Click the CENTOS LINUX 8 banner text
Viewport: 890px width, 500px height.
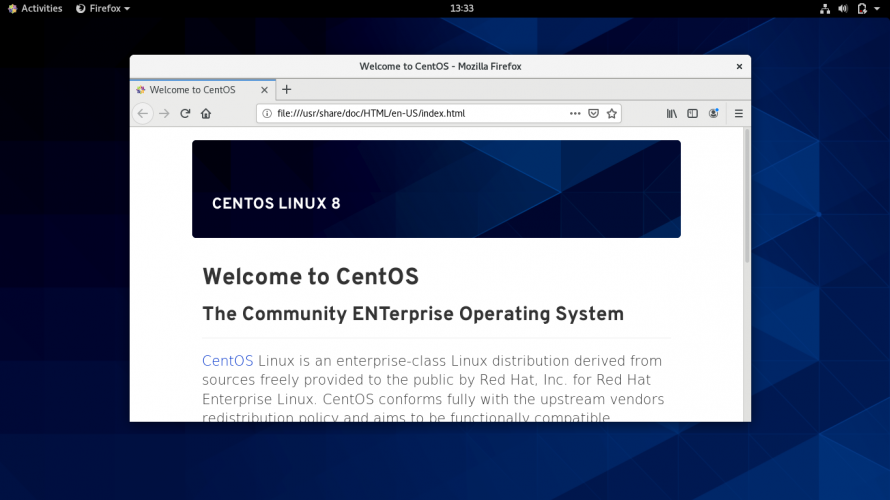coord(276,204)
